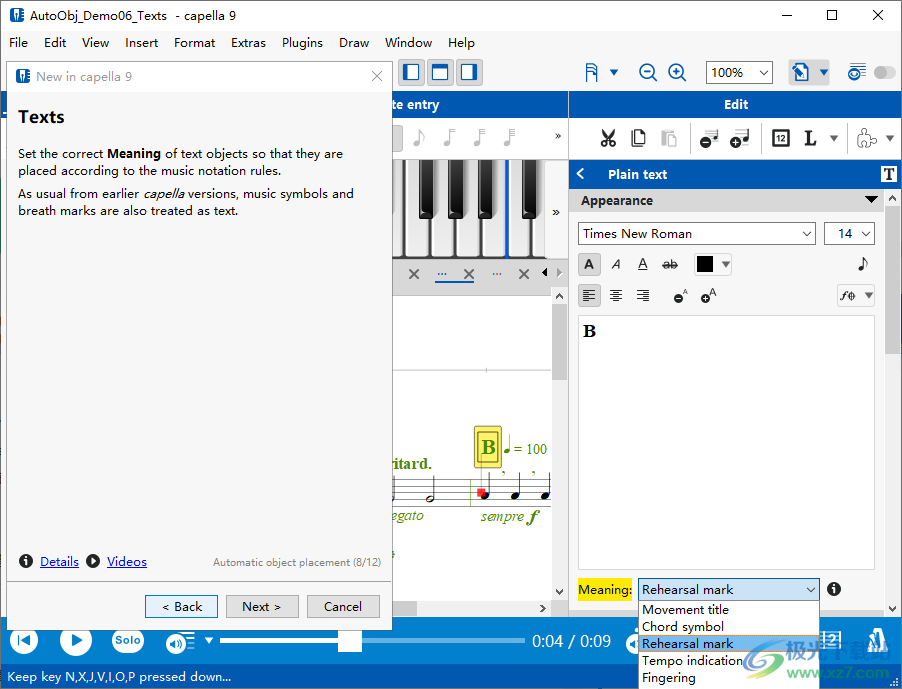Click the info icon beside Meaning dropdown
The height and width of the screenshot is (689, 902).
tap(834, 590)
